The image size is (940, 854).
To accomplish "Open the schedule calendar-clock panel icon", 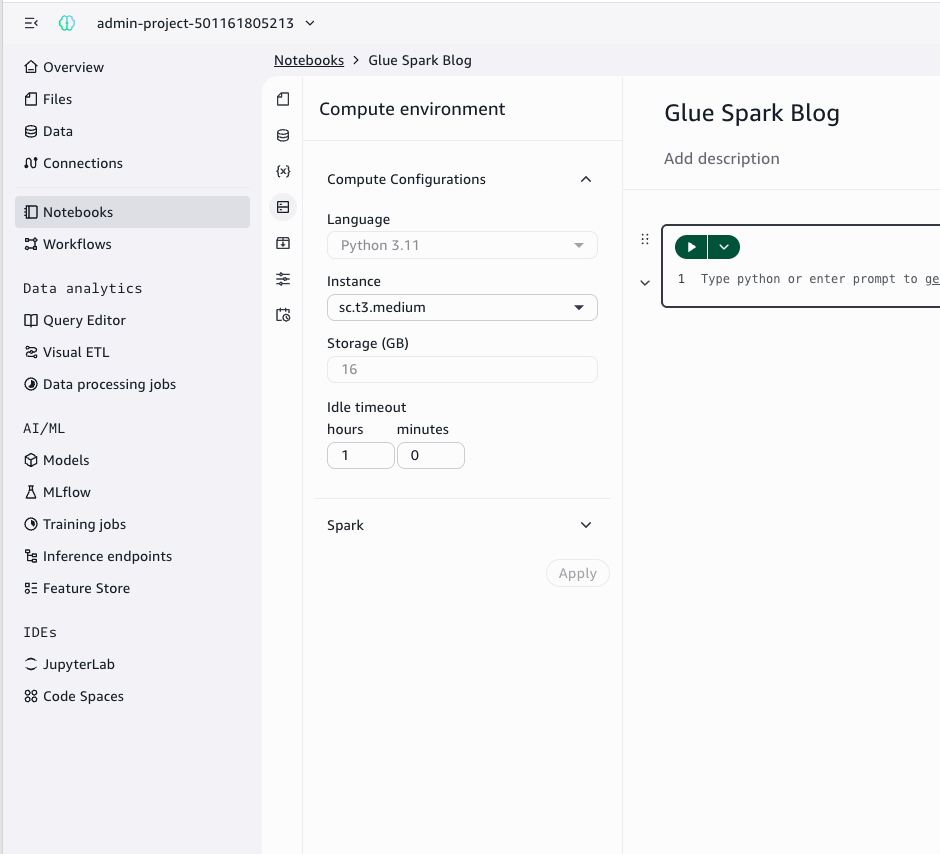I will [283, 315].
